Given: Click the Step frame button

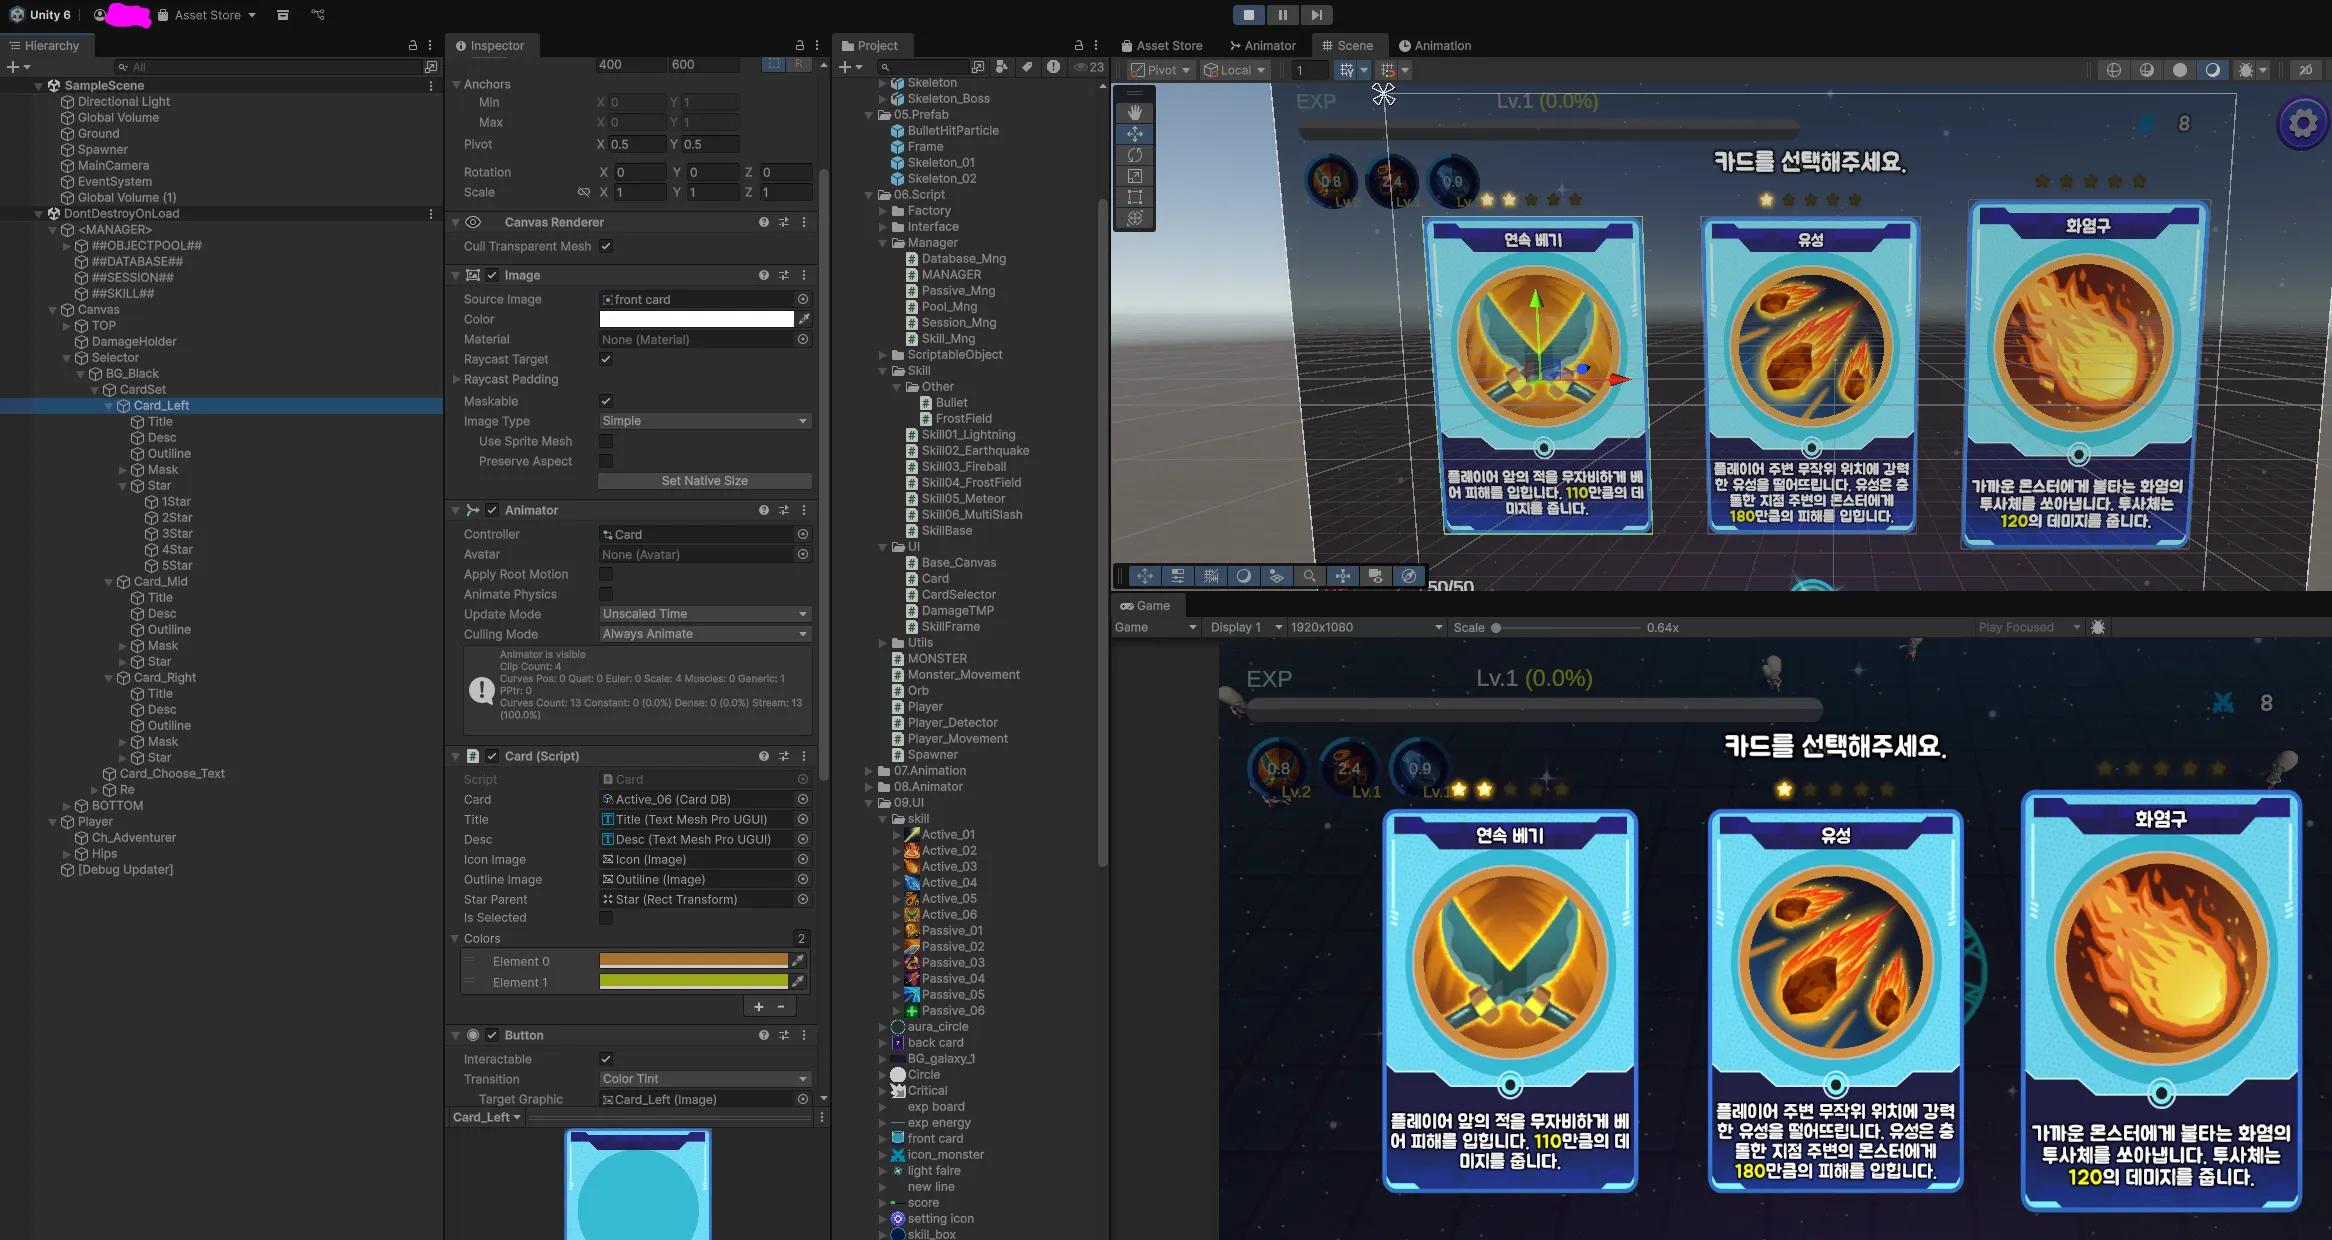Looking at the screenshot, I should 1316,15.
